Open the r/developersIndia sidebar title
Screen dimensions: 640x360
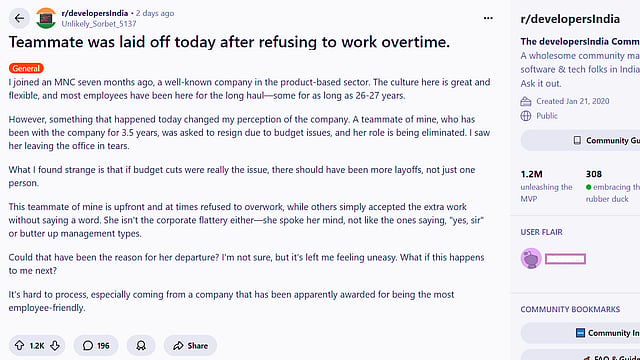[570, 19]
